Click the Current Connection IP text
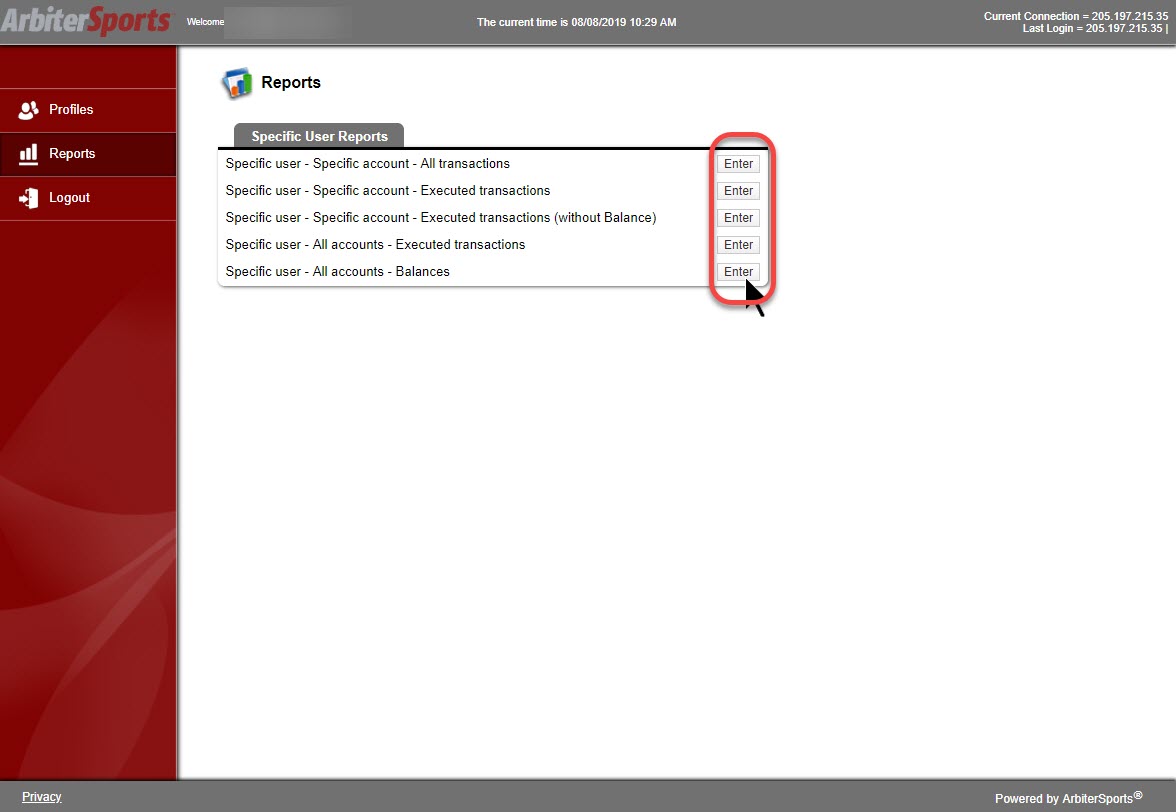1176x812 pixels. pyautogui.click(x=1076, y=16)
